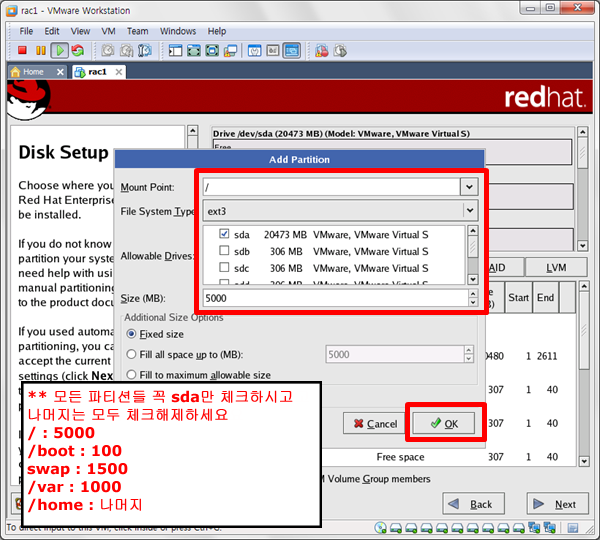600x540 pixels.
Task: Select Fill all space up to (MB)
Action: pyautogui.click(x=131, y=354)
